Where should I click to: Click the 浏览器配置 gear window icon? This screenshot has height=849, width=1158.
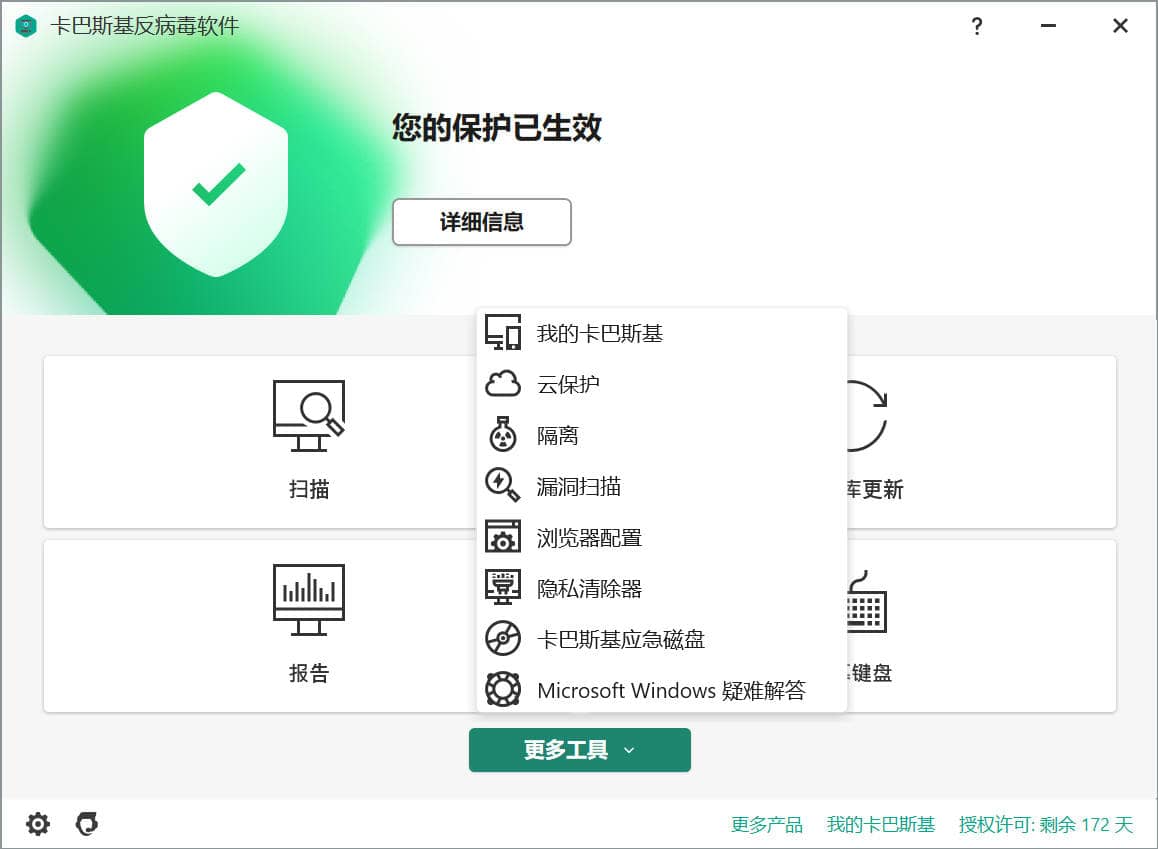(503, 537)
